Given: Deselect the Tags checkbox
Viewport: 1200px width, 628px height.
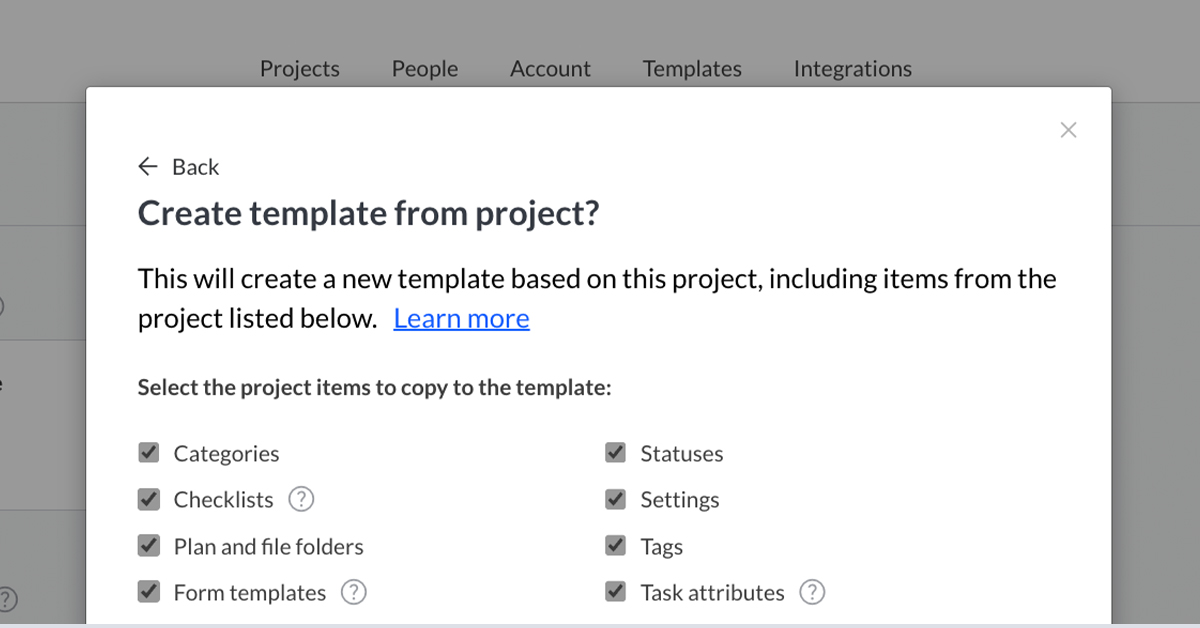Looking at the screenshot, I should click(x=616, y=546).
